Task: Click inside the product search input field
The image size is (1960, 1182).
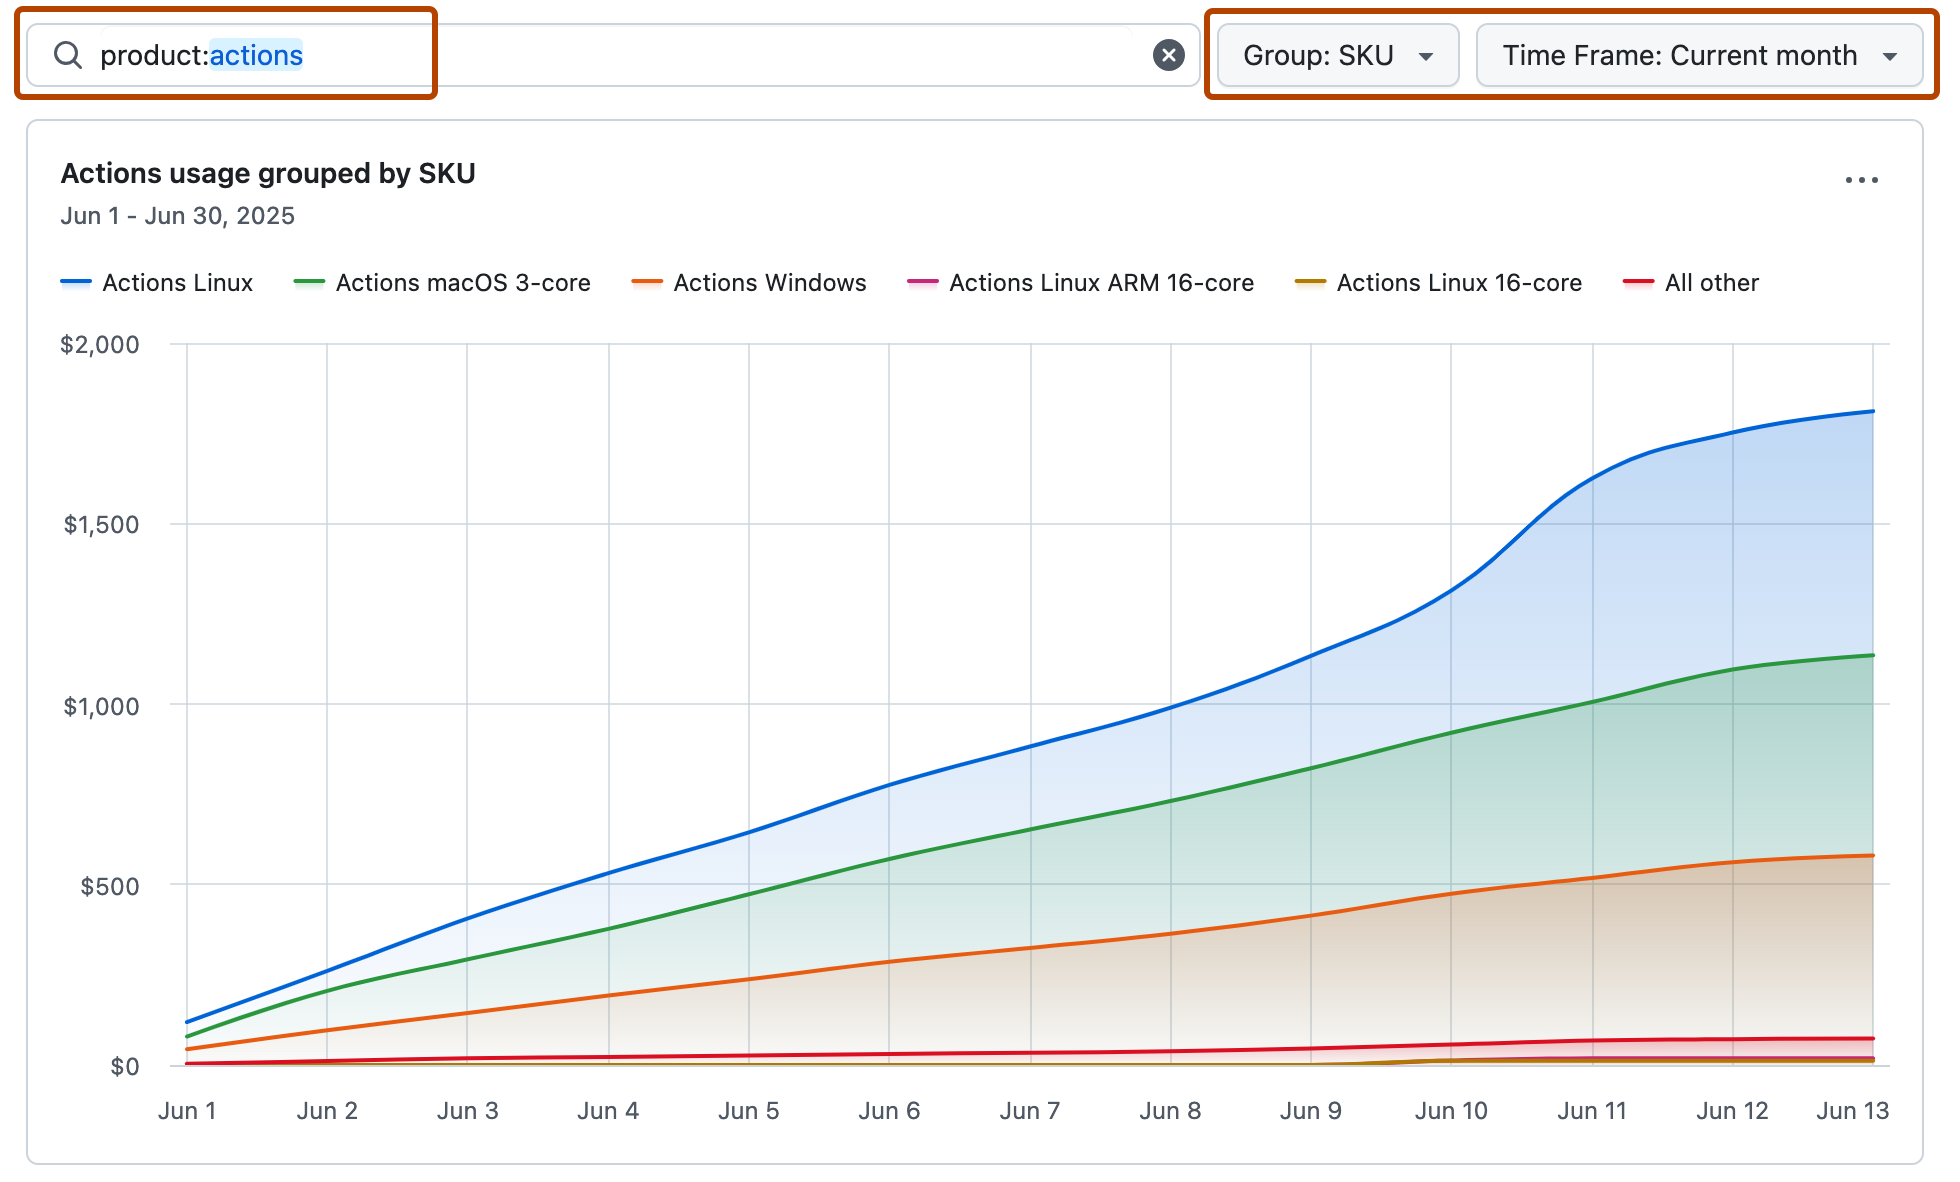Action: coord(600,55)
